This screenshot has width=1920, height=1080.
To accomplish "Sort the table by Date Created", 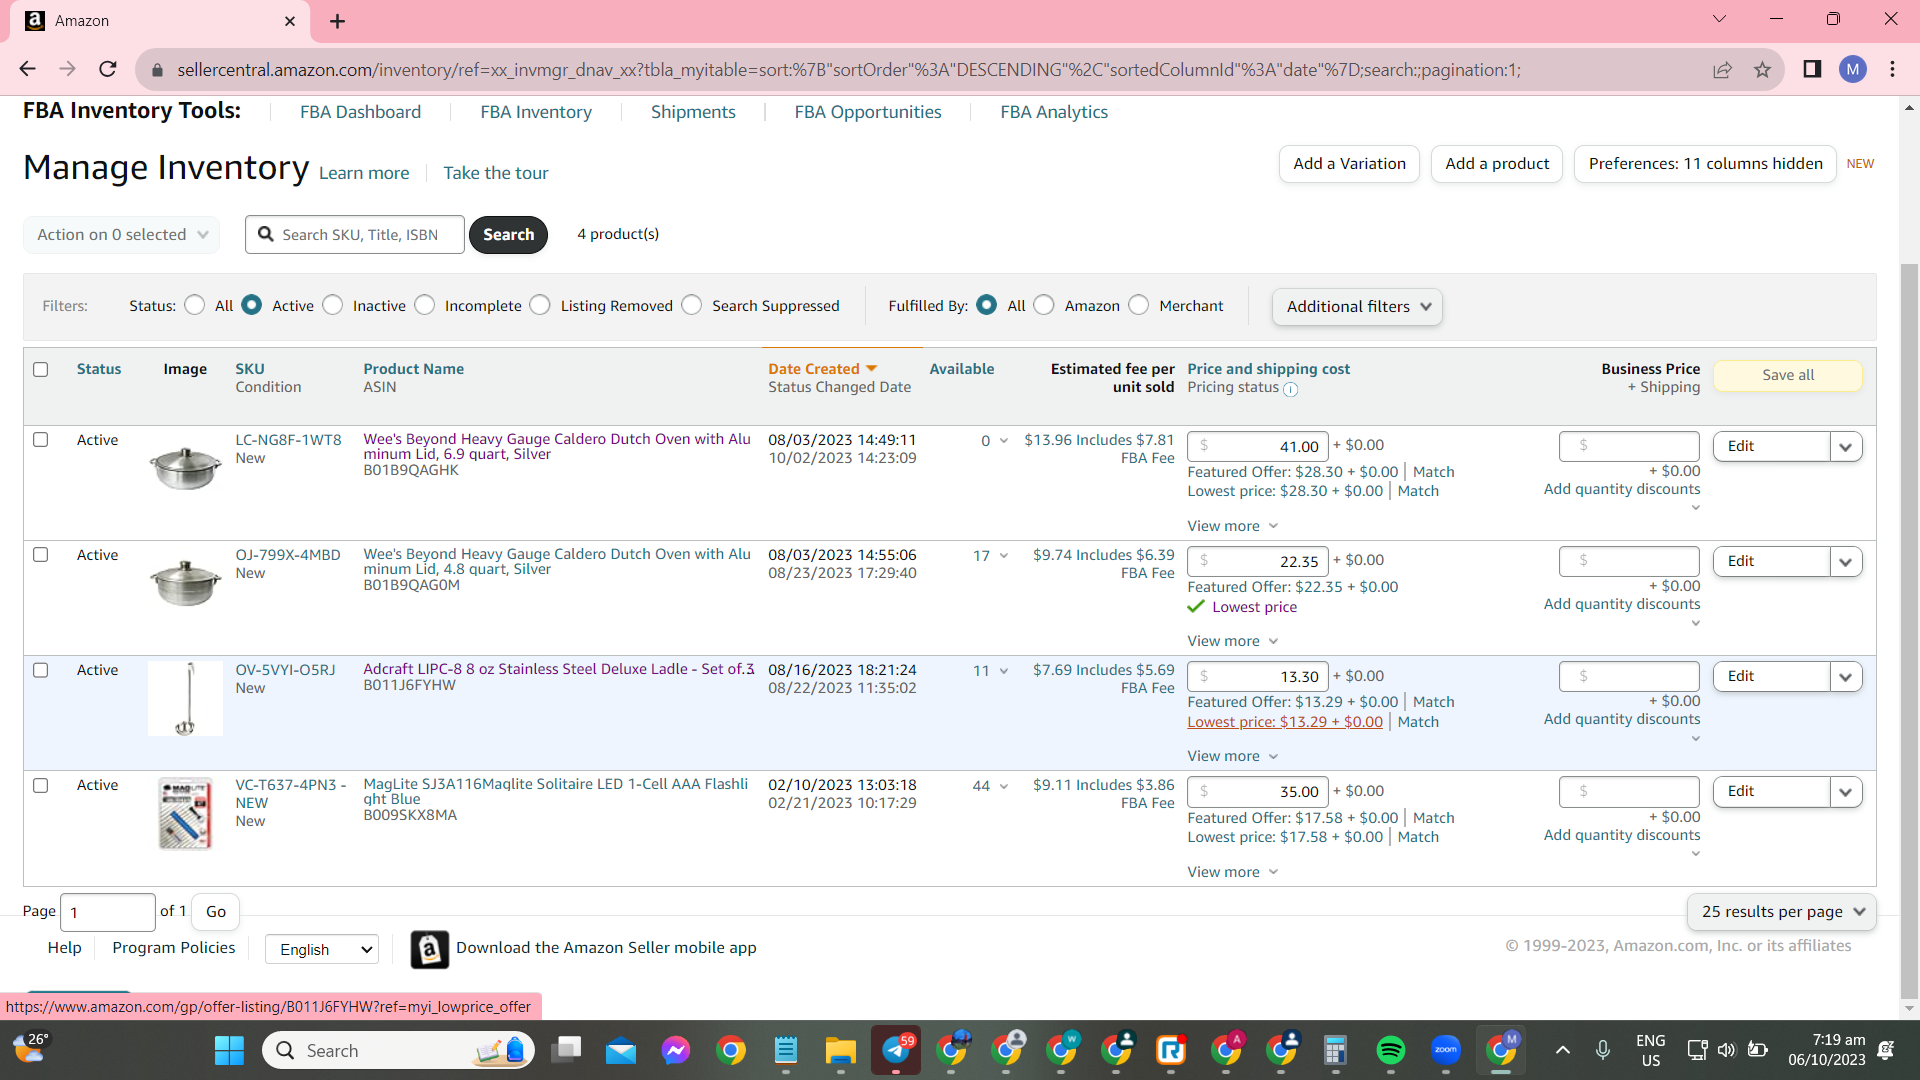I will point(822,369).
